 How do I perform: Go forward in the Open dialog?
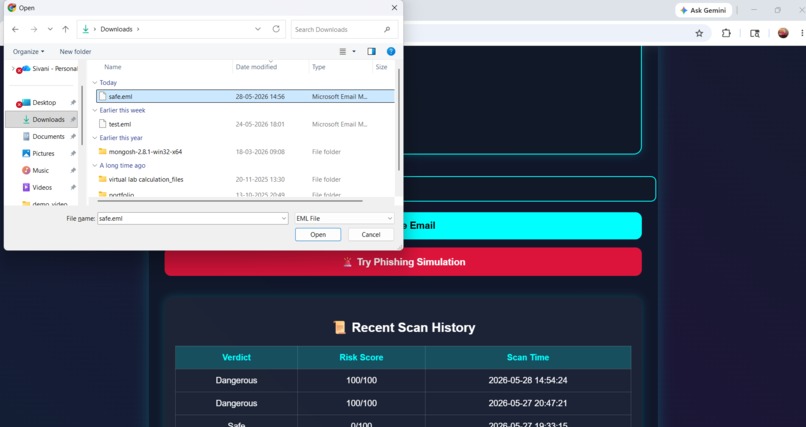click(34, 29)
